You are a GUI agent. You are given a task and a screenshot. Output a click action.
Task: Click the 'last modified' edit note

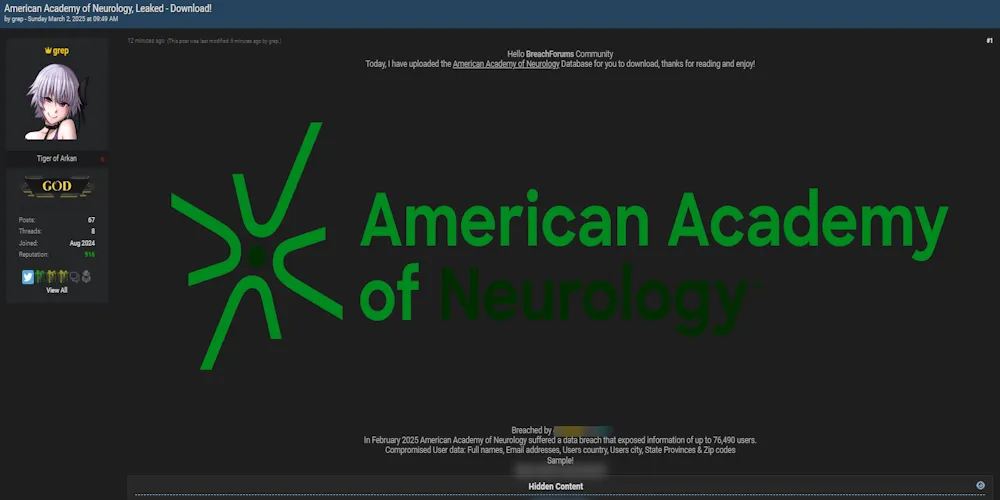[224, 41]
